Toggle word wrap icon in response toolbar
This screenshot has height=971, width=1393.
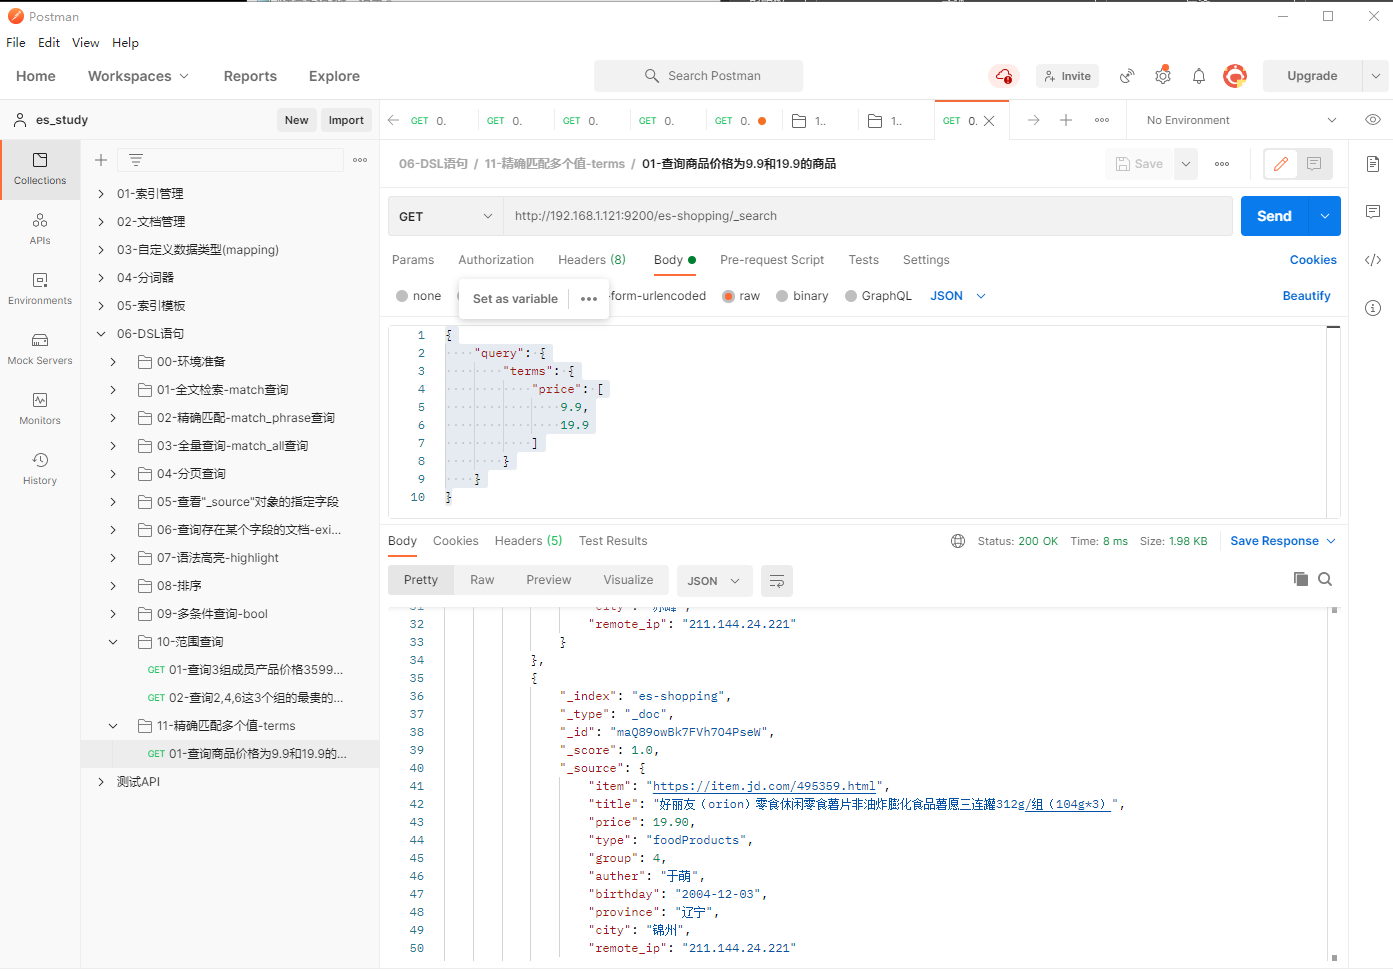776,581
